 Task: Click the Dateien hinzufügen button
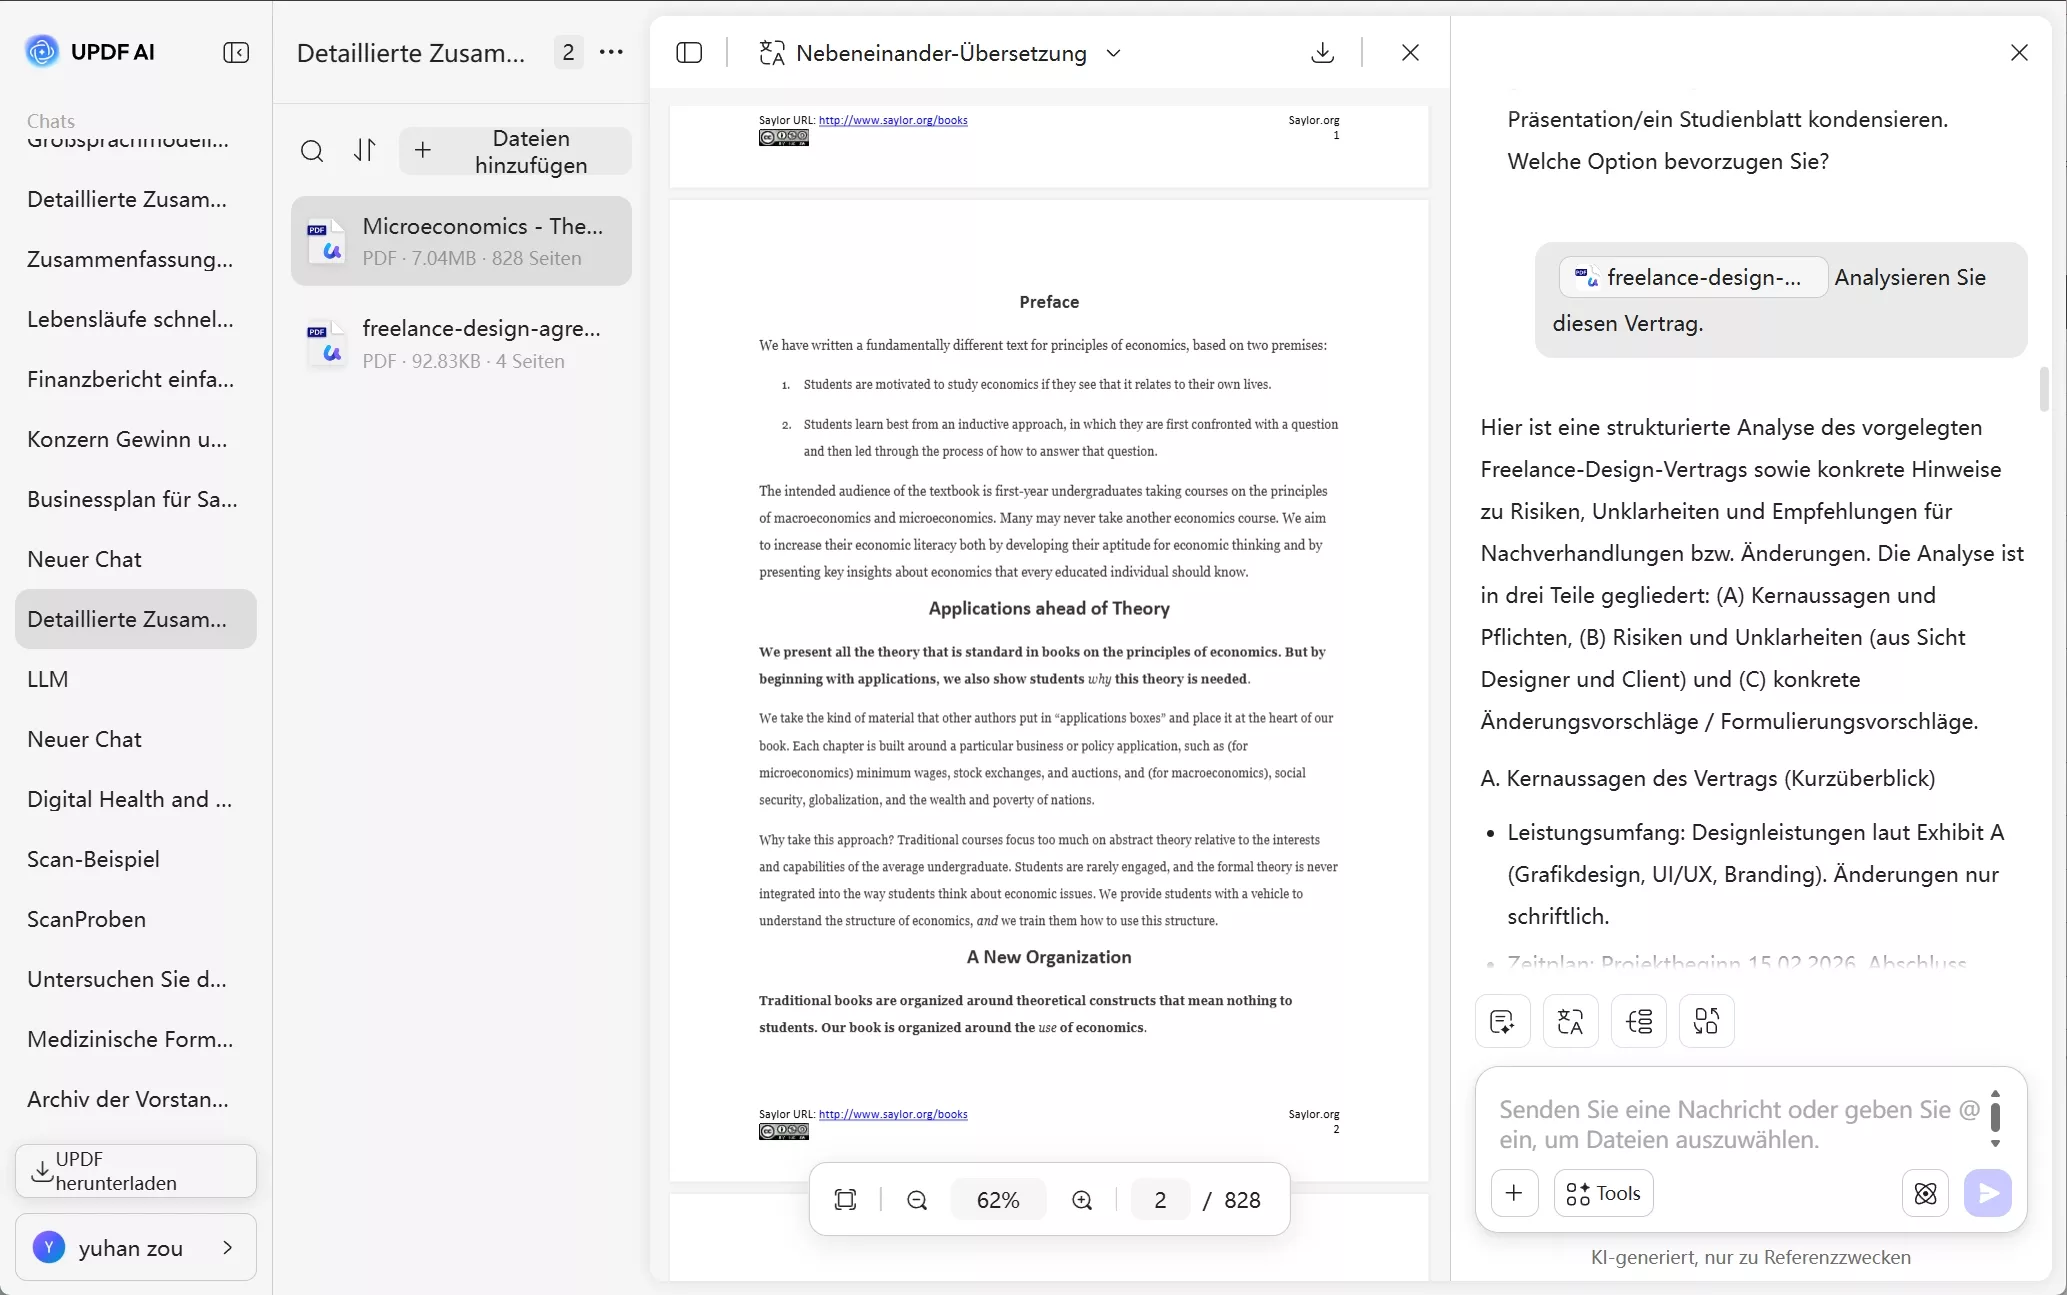[515, 151]
